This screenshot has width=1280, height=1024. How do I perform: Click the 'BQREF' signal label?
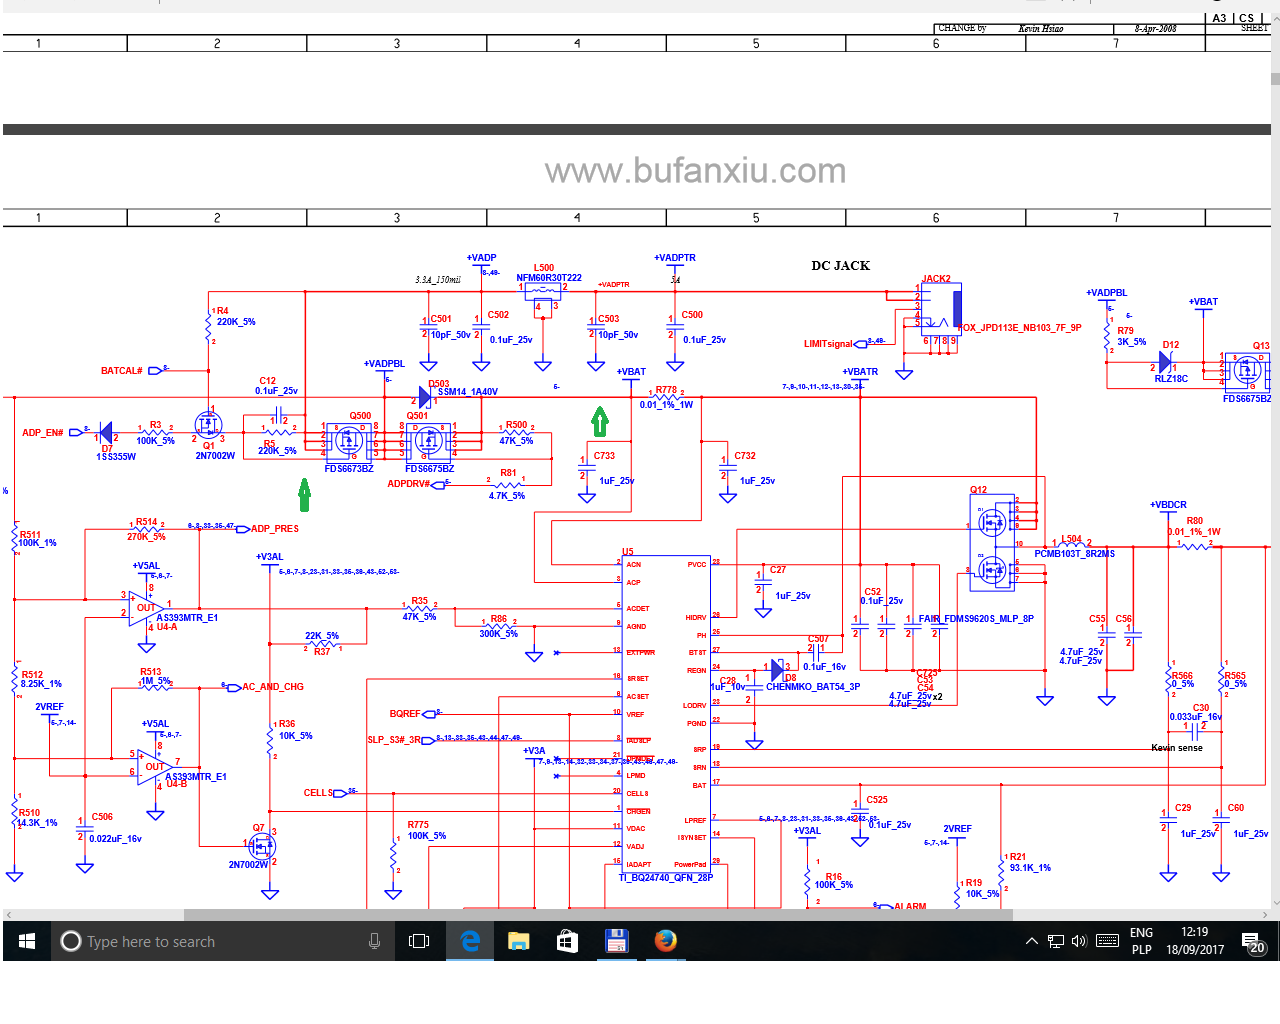click(x=405, y=714)
